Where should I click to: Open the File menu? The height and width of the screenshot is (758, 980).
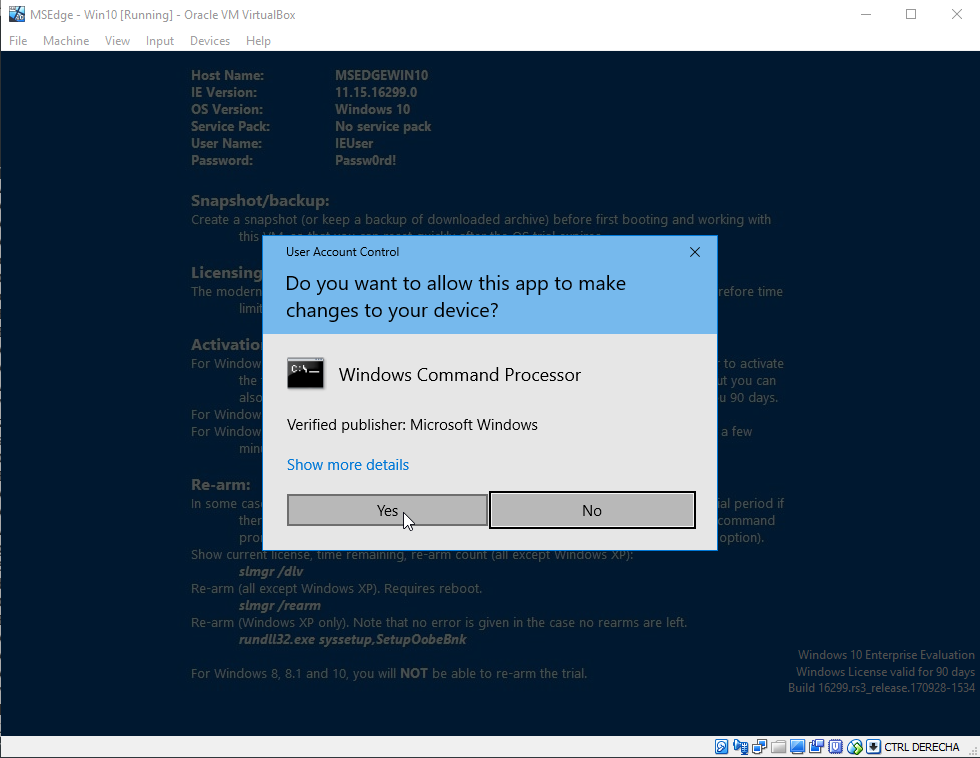[x=18, y=41]
